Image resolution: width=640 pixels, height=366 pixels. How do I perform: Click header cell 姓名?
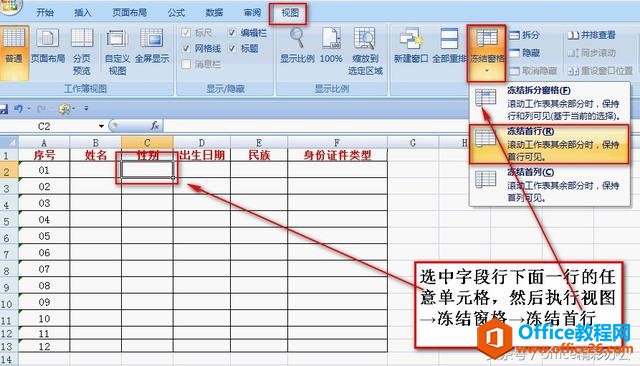coord(96,155)
